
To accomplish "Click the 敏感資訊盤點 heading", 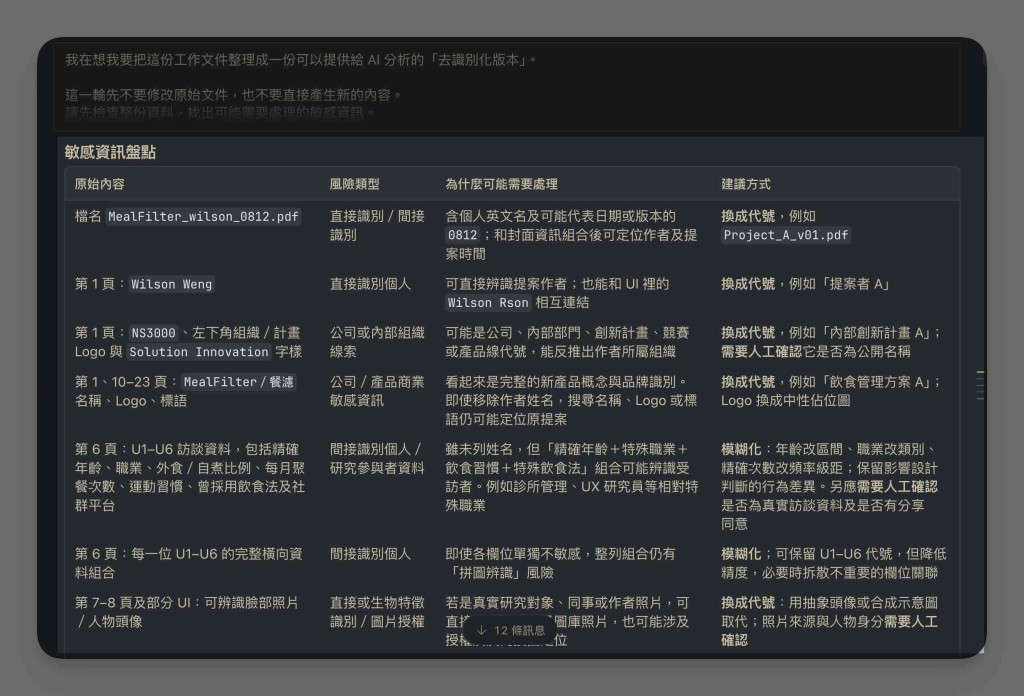I will 110,152.
